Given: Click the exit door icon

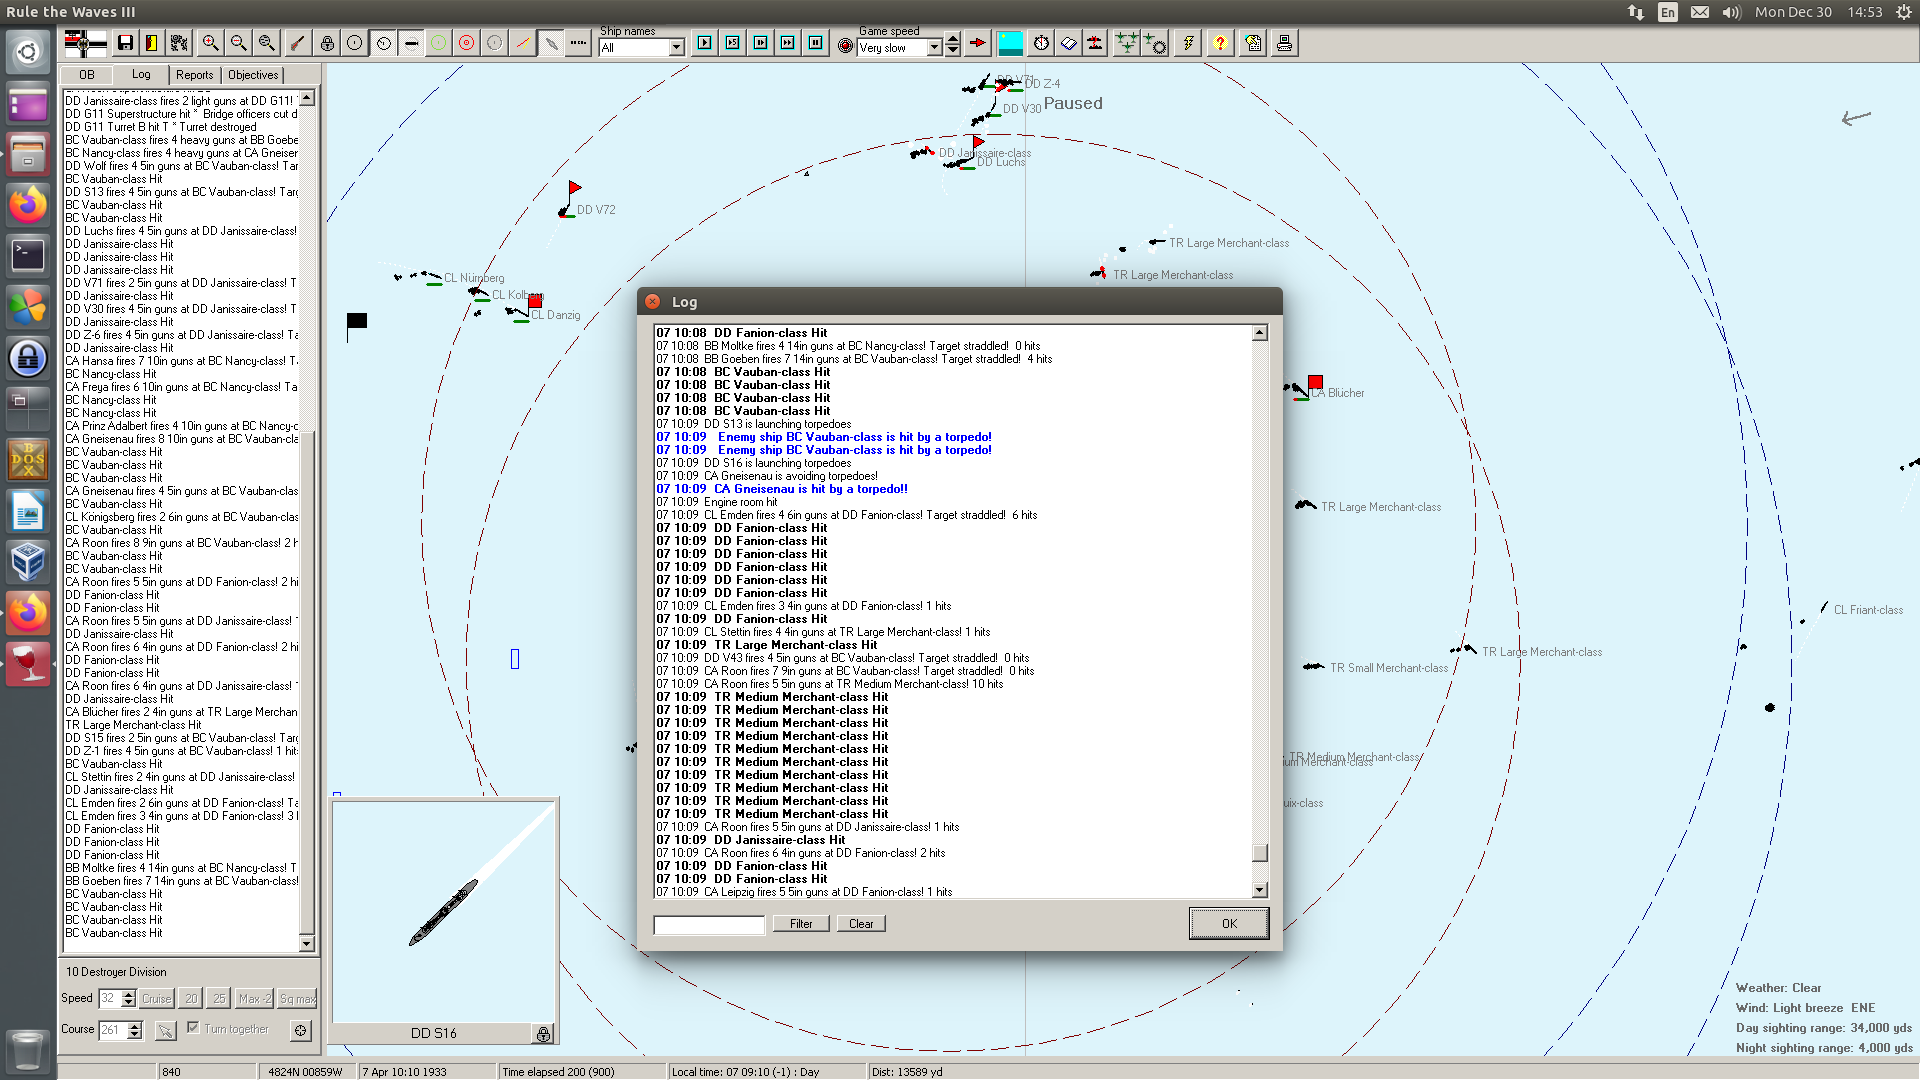Looking at the screenshot, I should click(x=152, y=43).
